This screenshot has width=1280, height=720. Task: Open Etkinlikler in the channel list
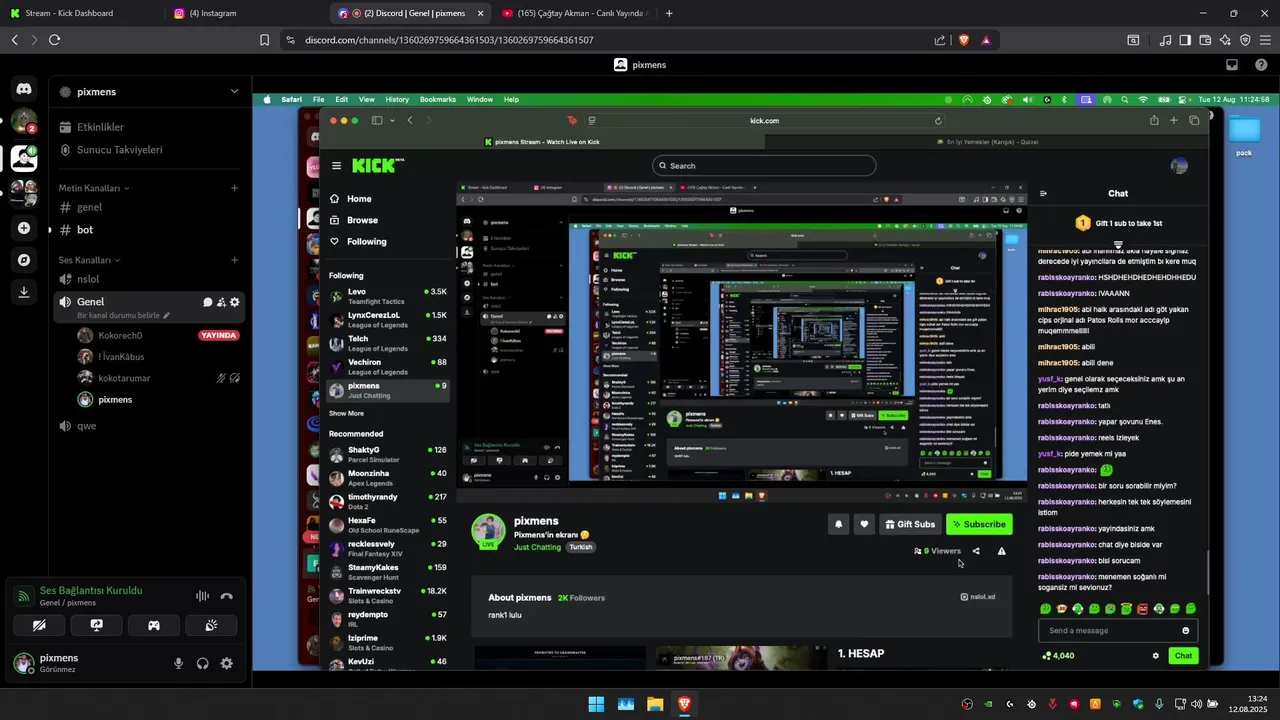[x=150, y=127]
